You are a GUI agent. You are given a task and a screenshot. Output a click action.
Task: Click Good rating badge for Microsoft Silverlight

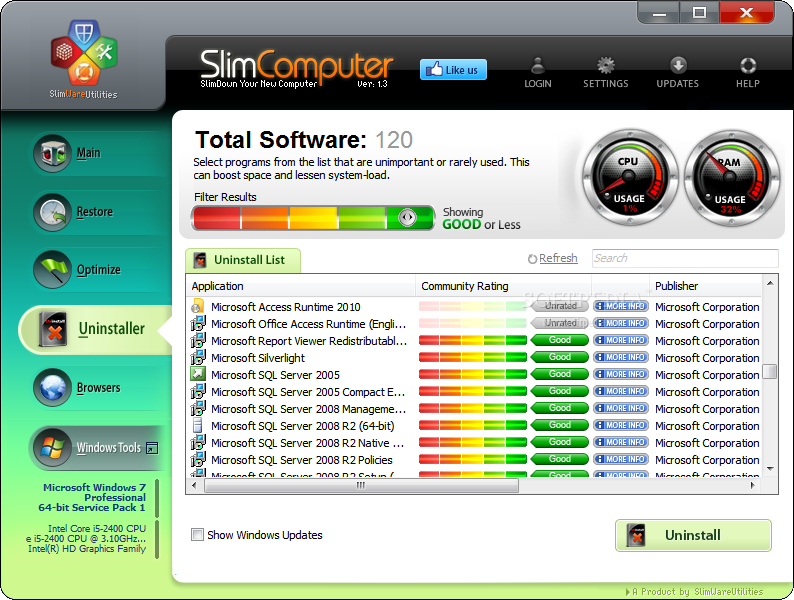click(560, 357)
